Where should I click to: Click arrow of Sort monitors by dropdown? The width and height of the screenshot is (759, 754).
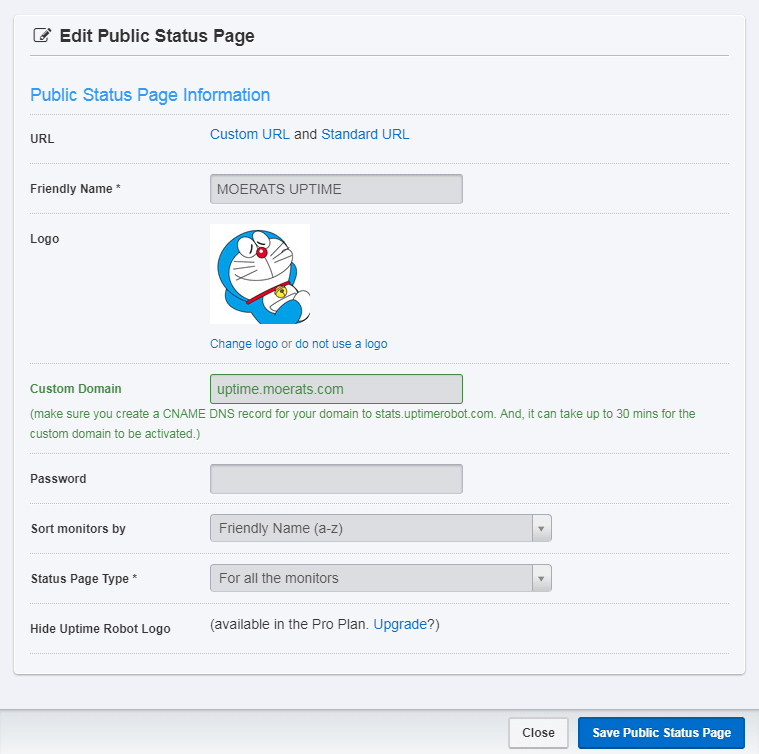click(541, 528)
